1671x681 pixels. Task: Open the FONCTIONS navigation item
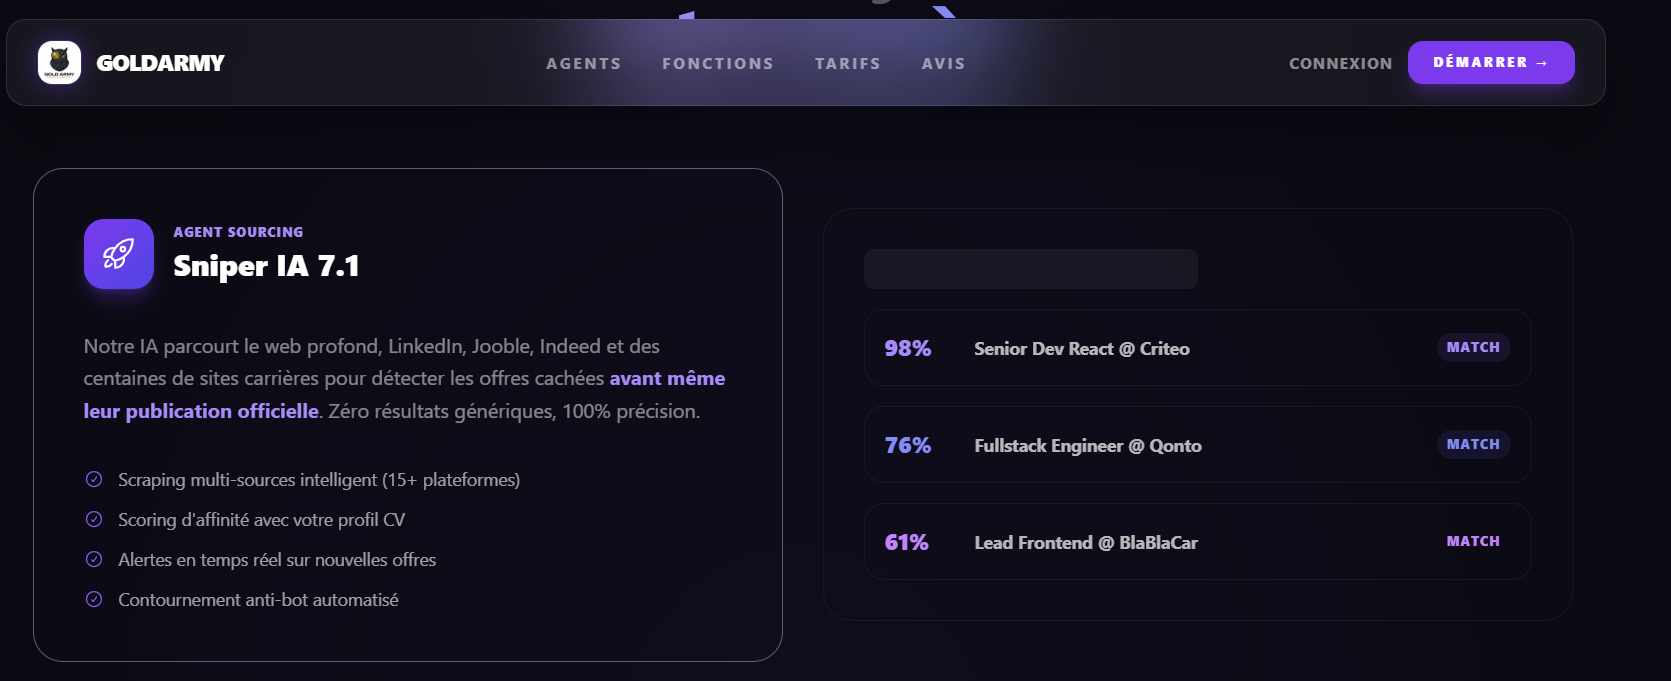(x=718, y=63)
